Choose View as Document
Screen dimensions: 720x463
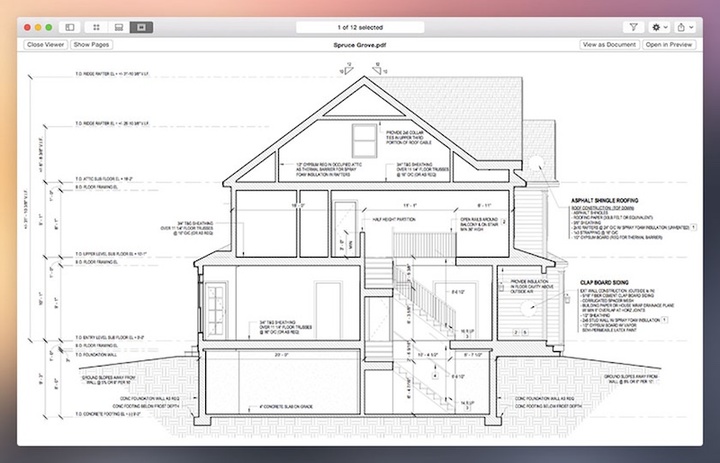(x=608, y=45)
